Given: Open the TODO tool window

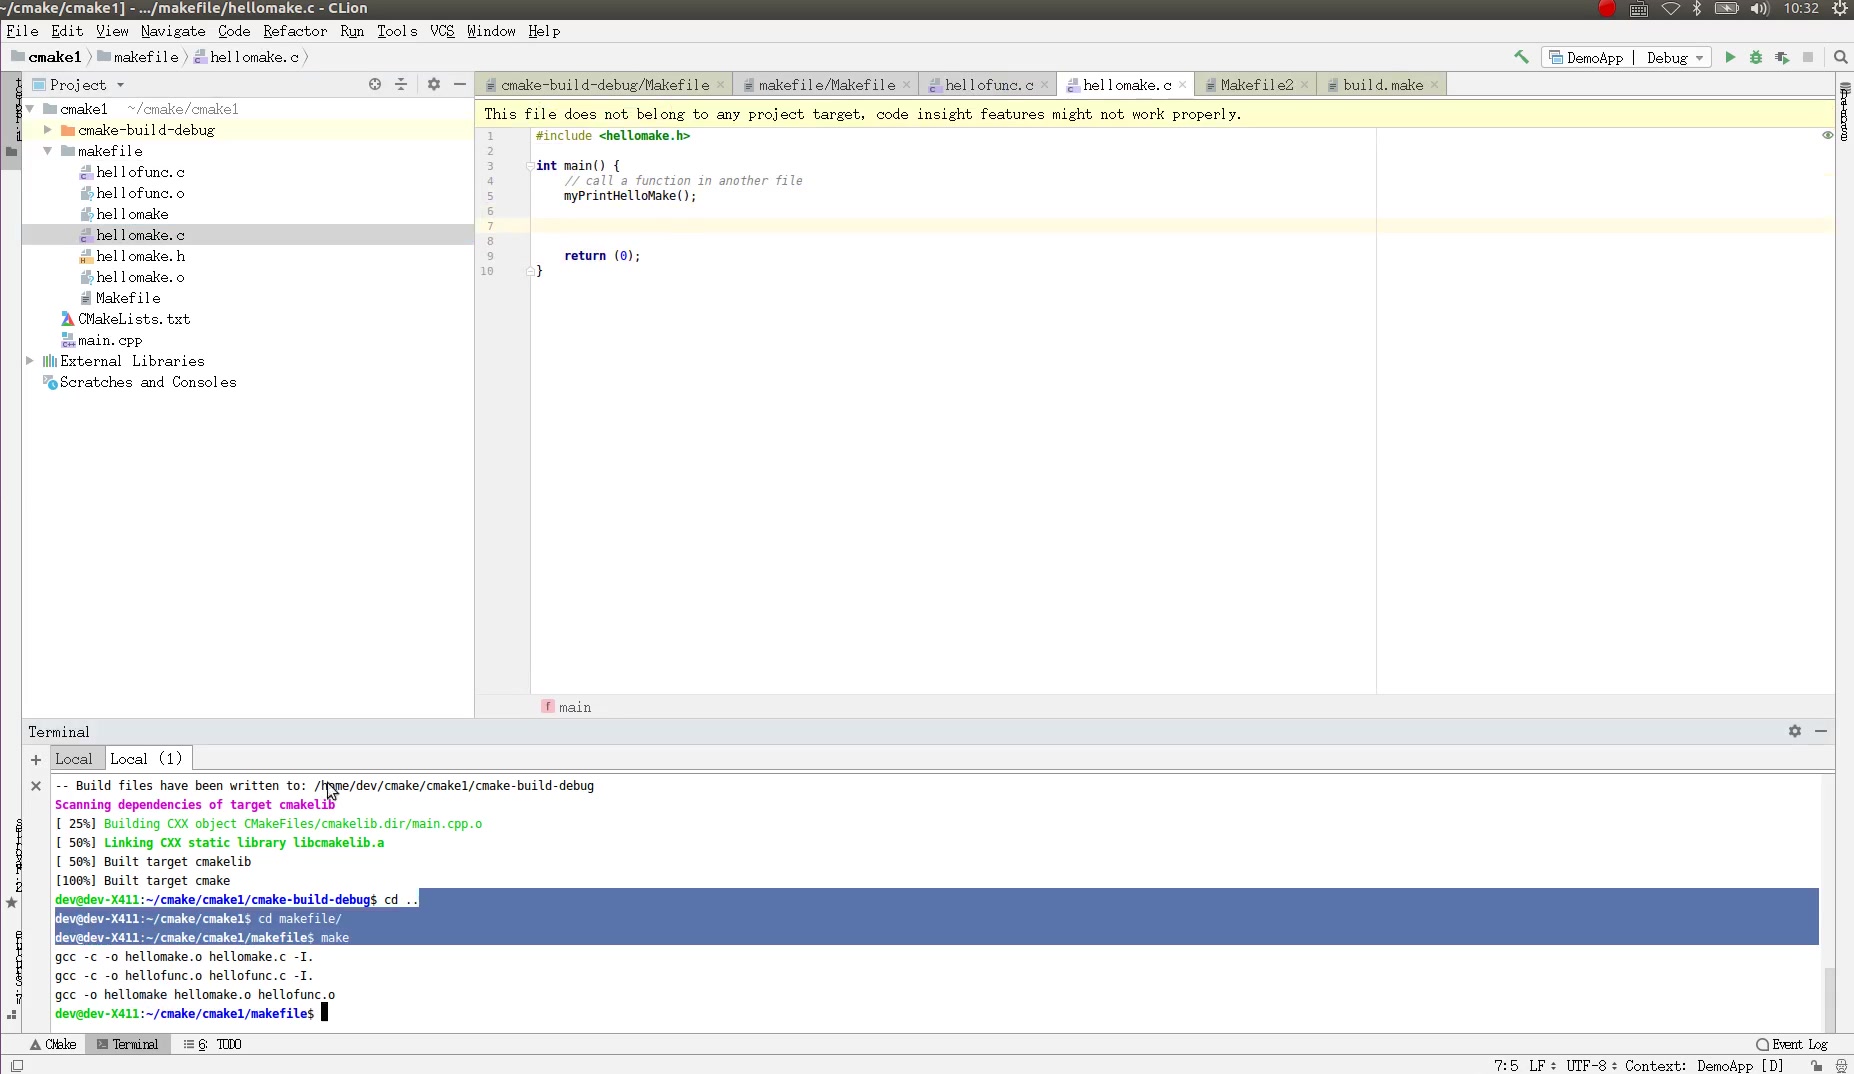Looking at the screenshot, I should tap(213, 1044).
